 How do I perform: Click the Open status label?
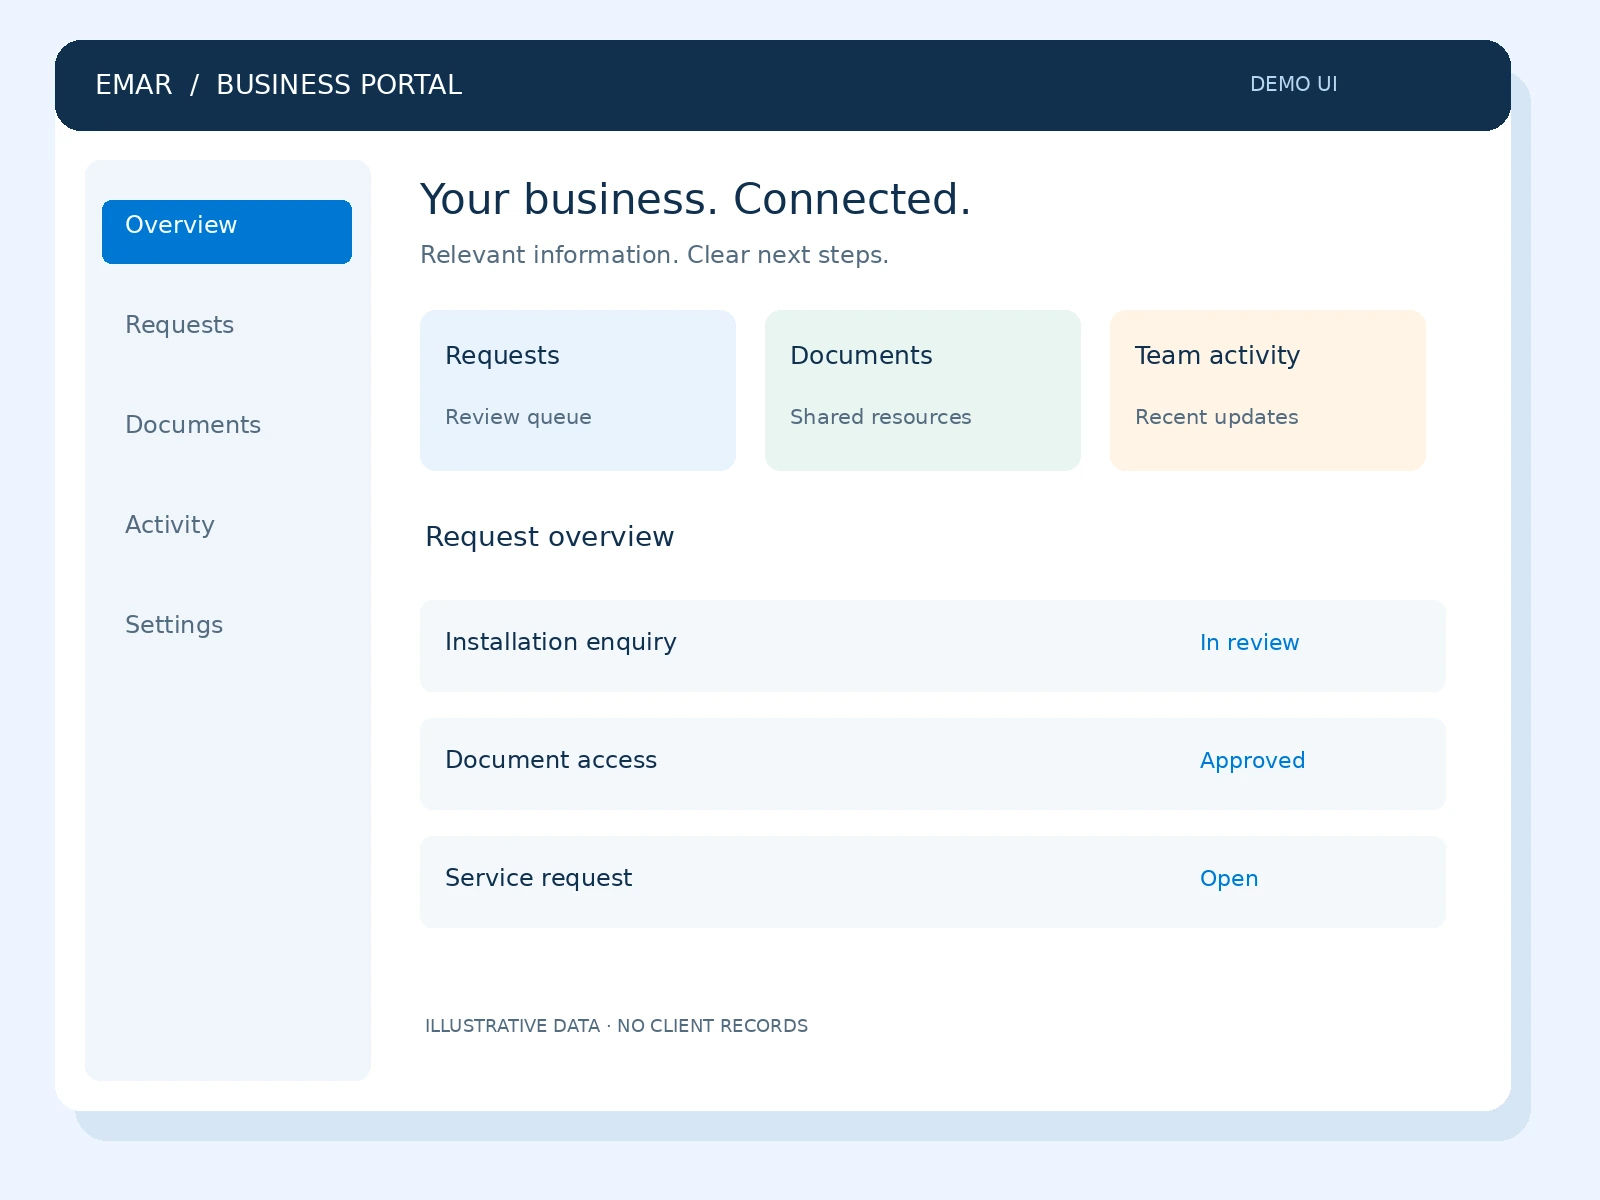[1229, 879]
